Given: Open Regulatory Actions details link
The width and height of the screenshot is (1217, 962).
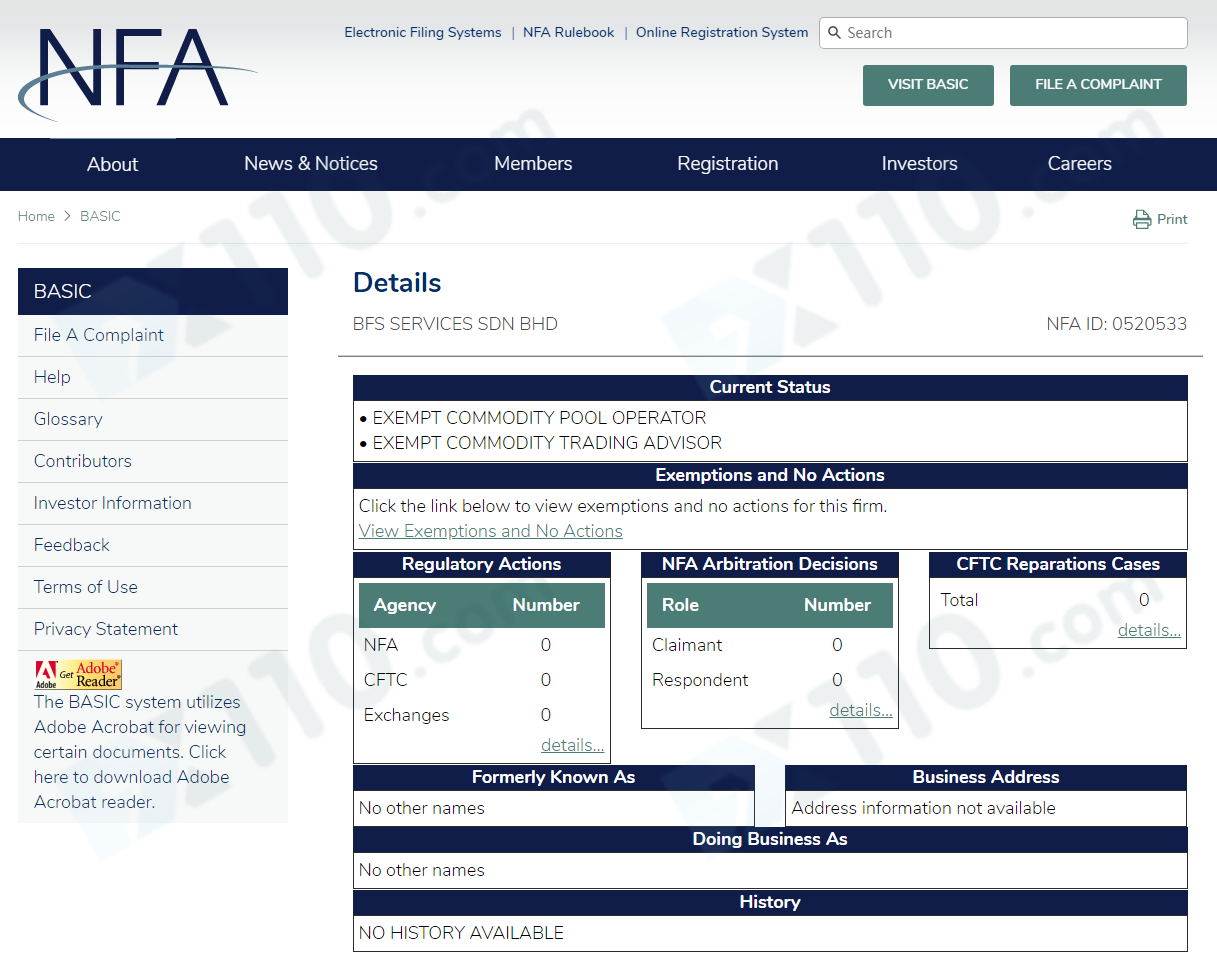Looking at the screenshot, I should tap(572, 746).
